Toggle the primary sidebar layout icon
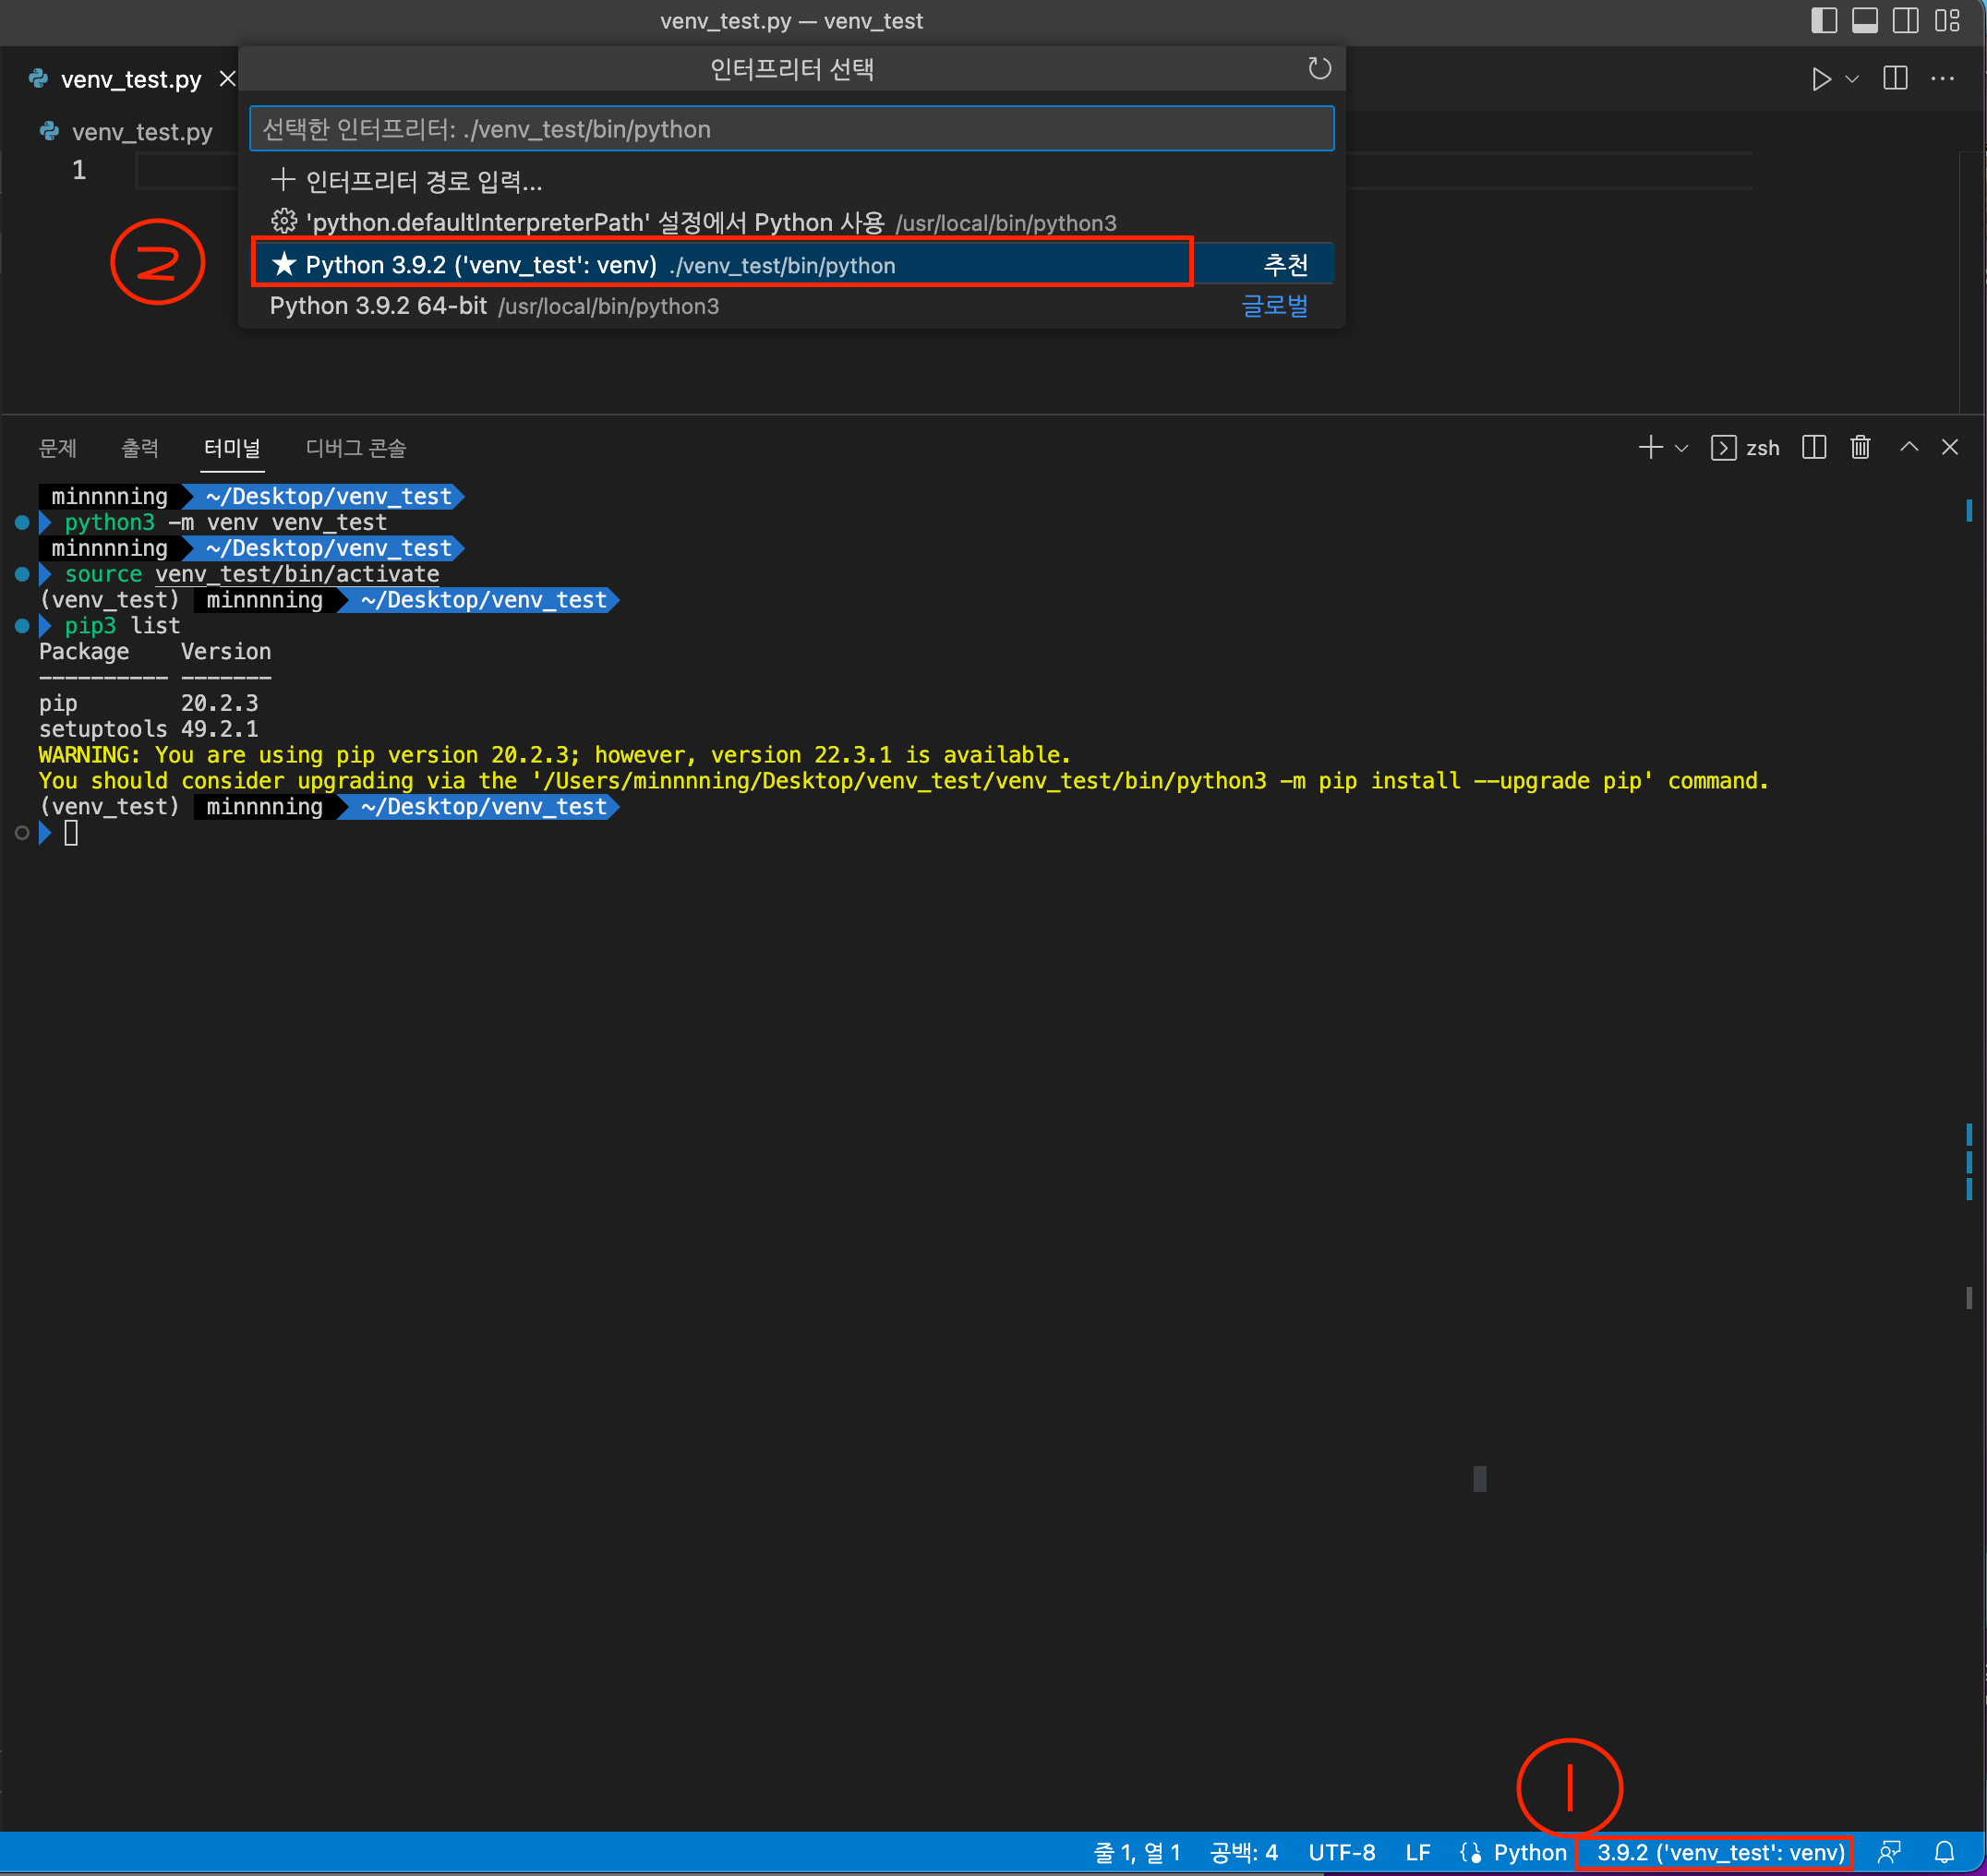Image resolution: width=1987 pixels, height=1876 pixels. pyautogui.click(x=1824, y=21)
